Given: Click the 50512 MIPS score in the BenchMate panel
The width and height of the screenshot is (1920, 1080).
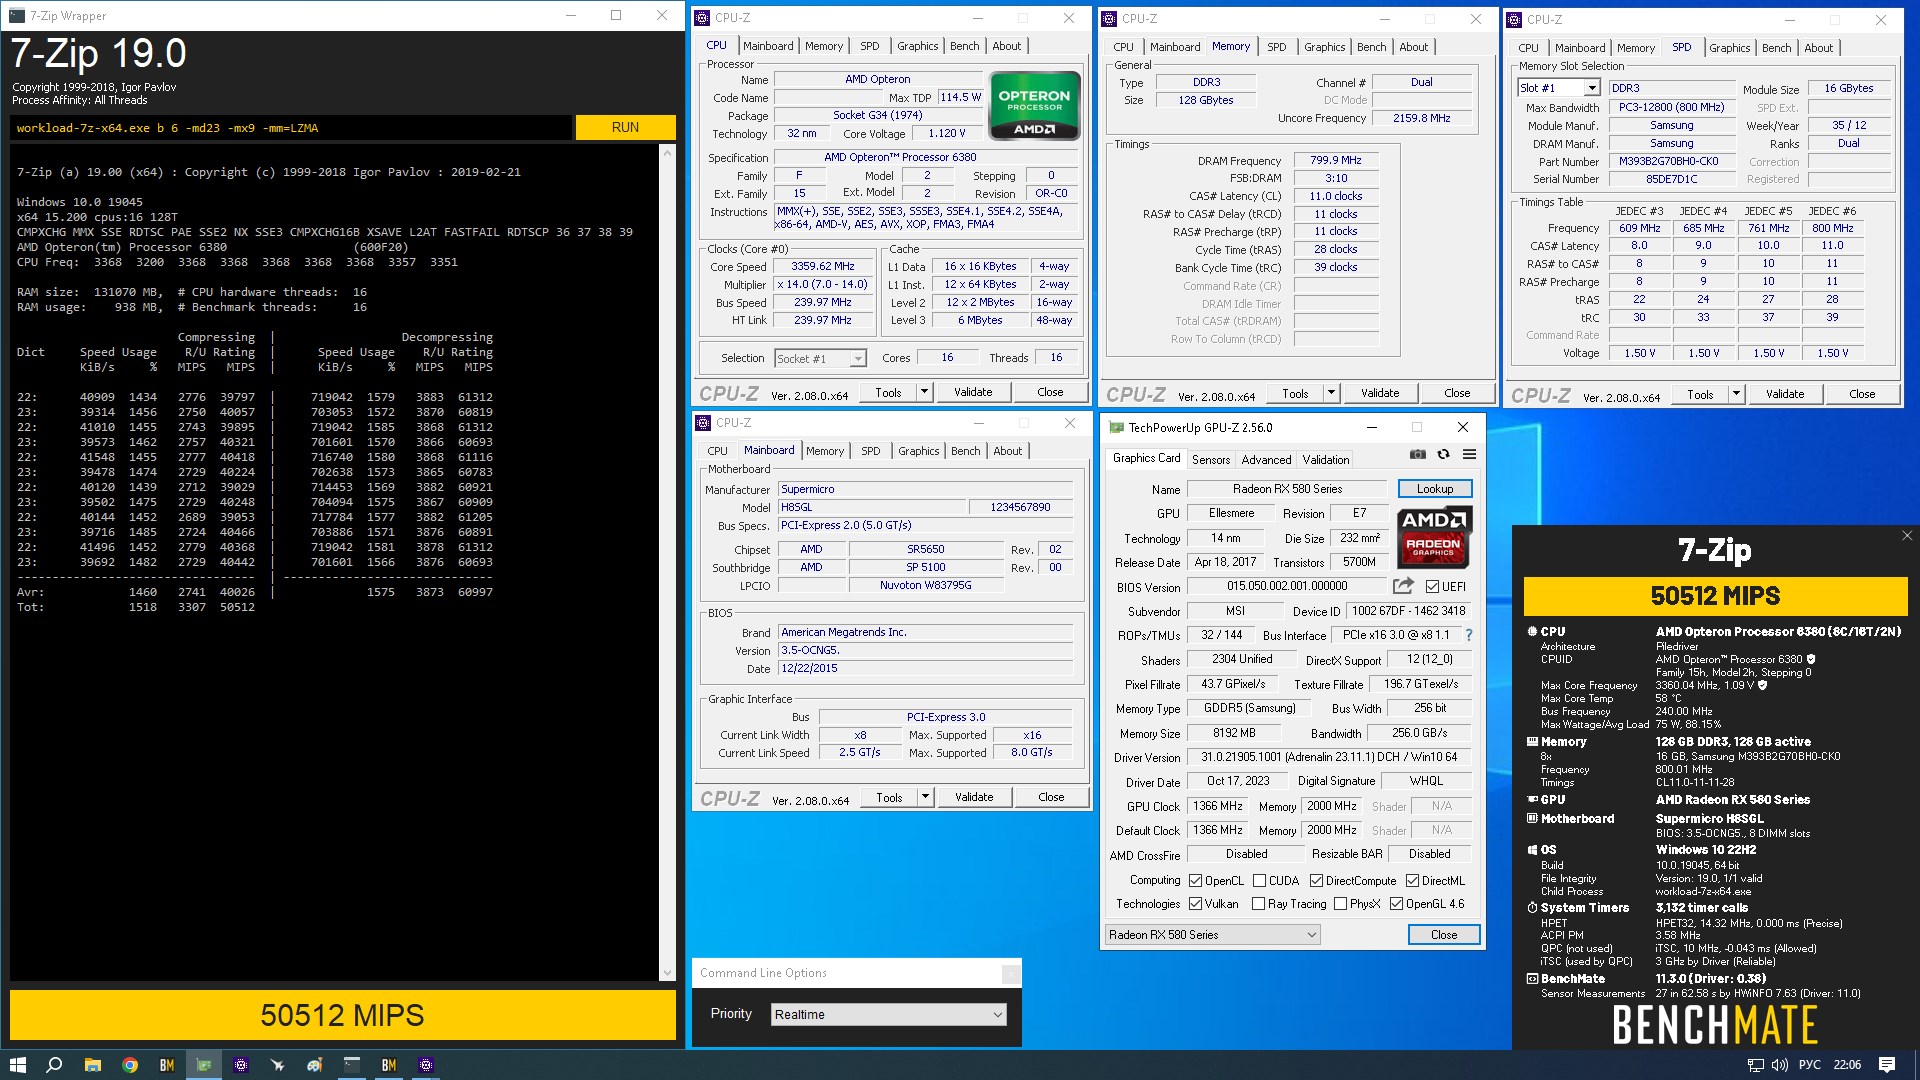Looking at the screenshot, I should coord(1715,596).
